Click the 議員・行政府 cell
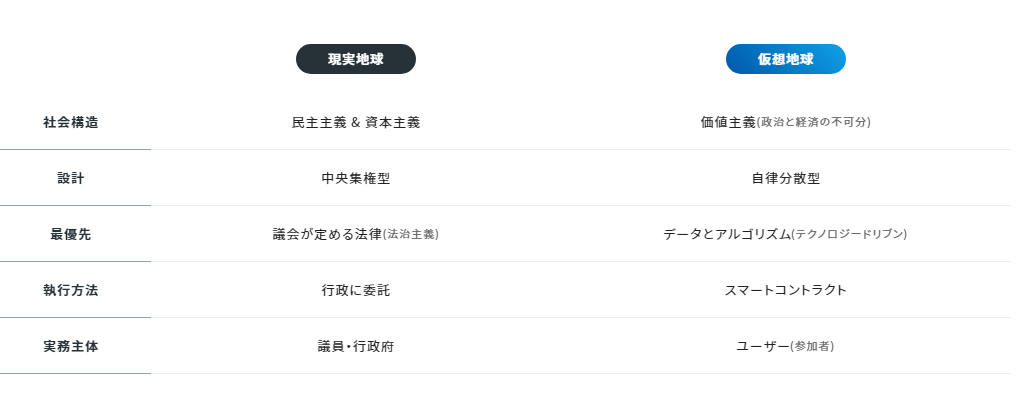Viewport: 1023px width, 410px height. coord(355,346)
